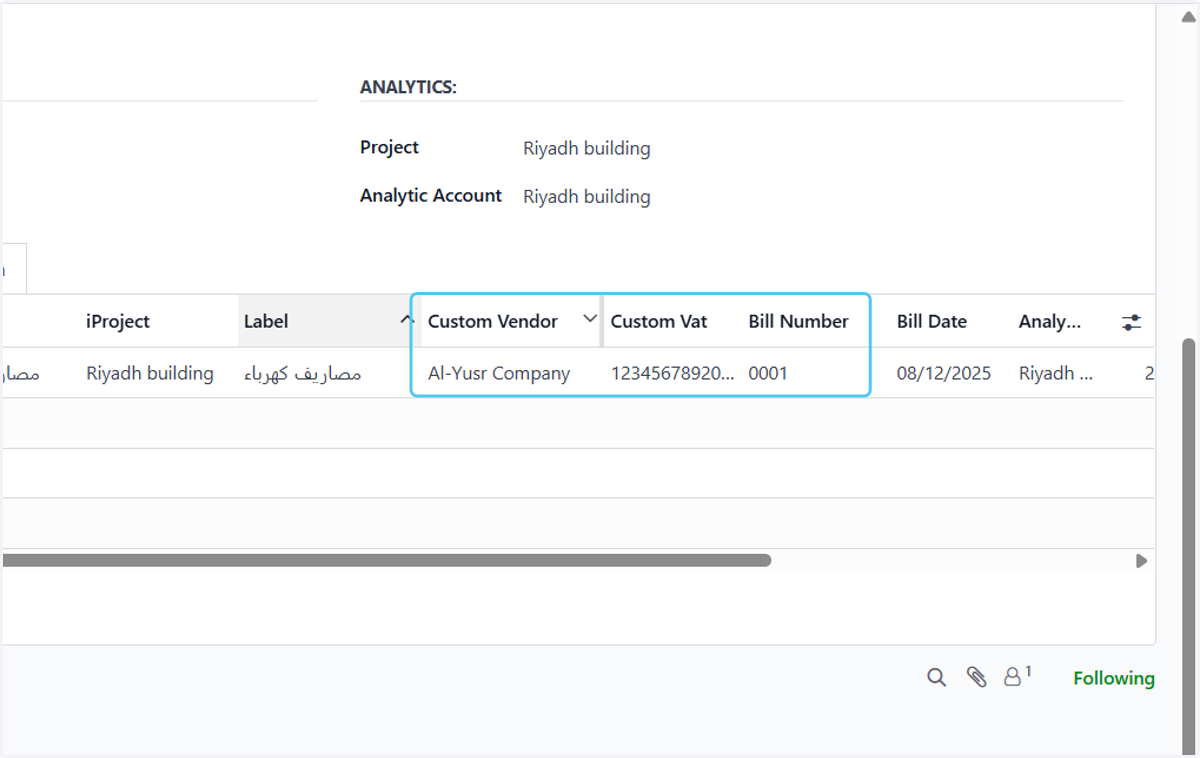Expand the Custom Vendor column chevron

(x=590, y=319)
